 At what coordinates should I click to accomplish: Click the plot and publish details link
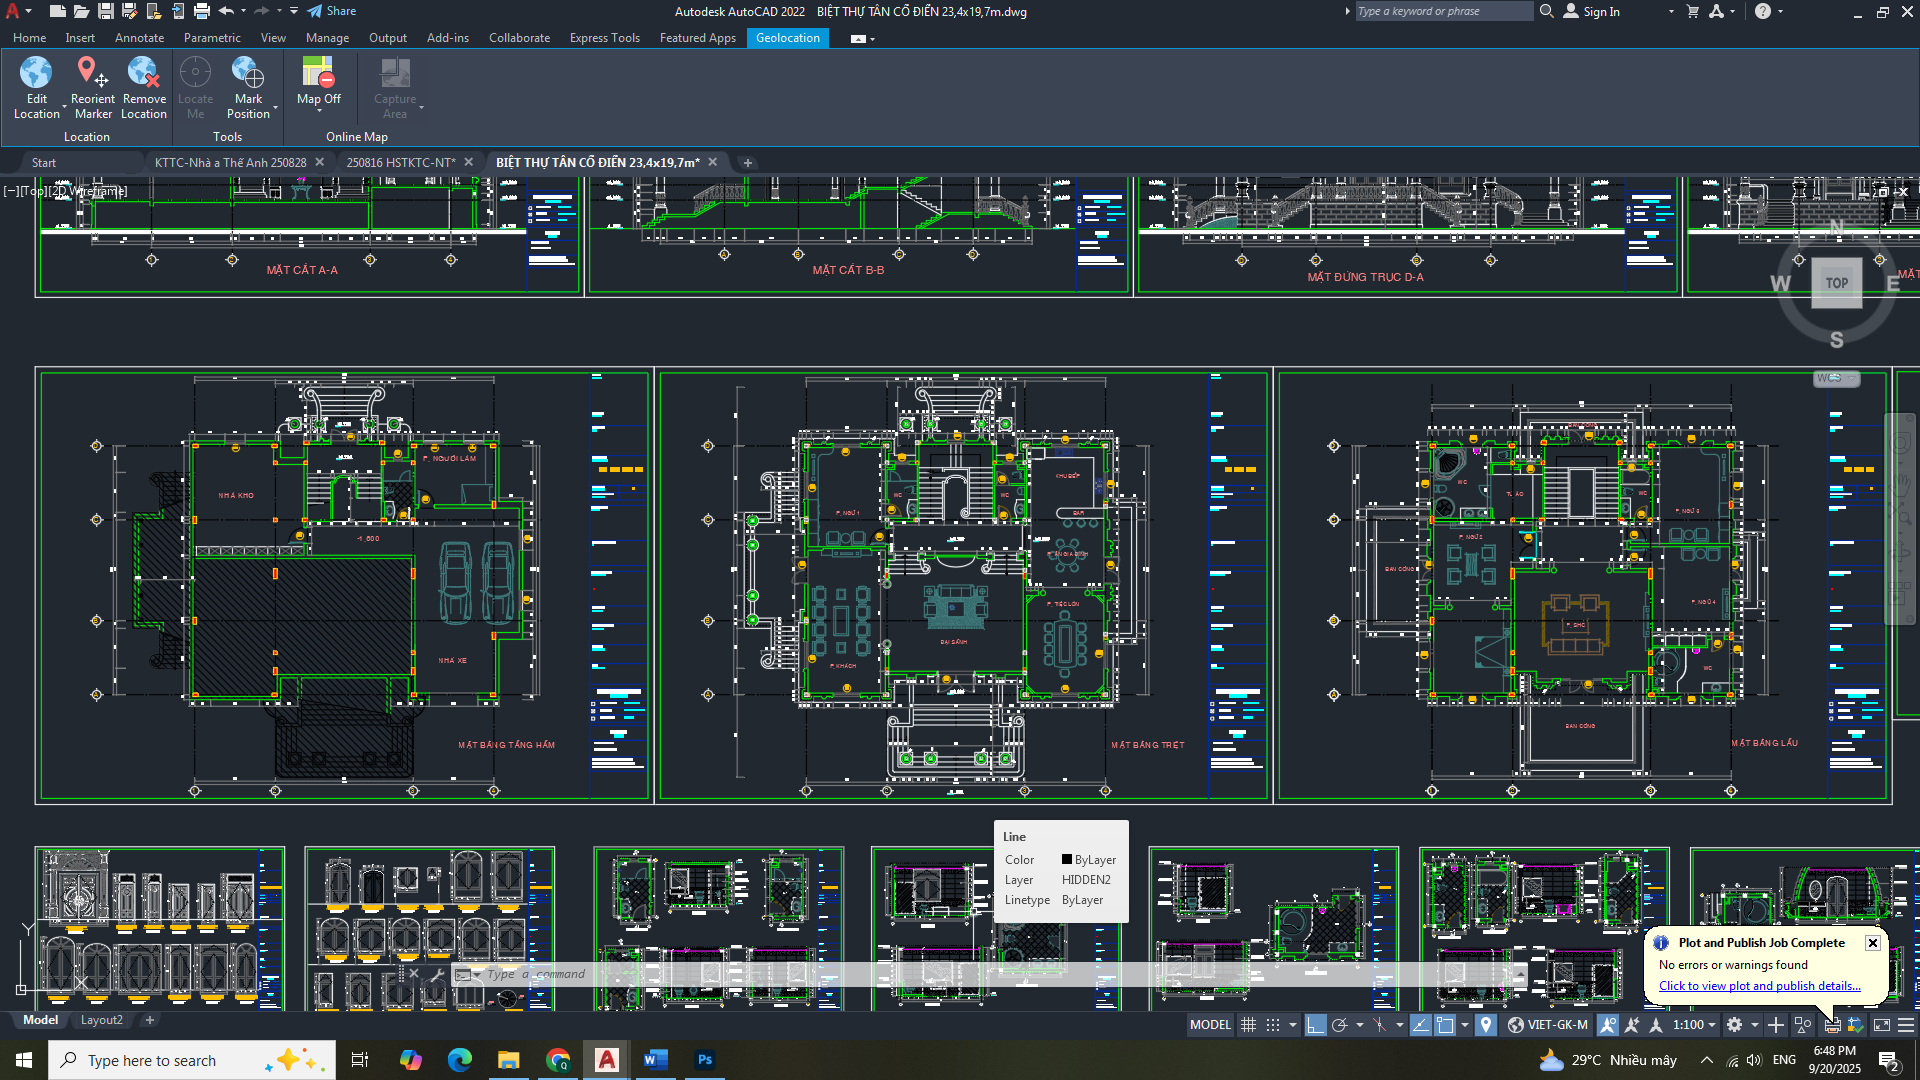click(x=1759, y=986)
